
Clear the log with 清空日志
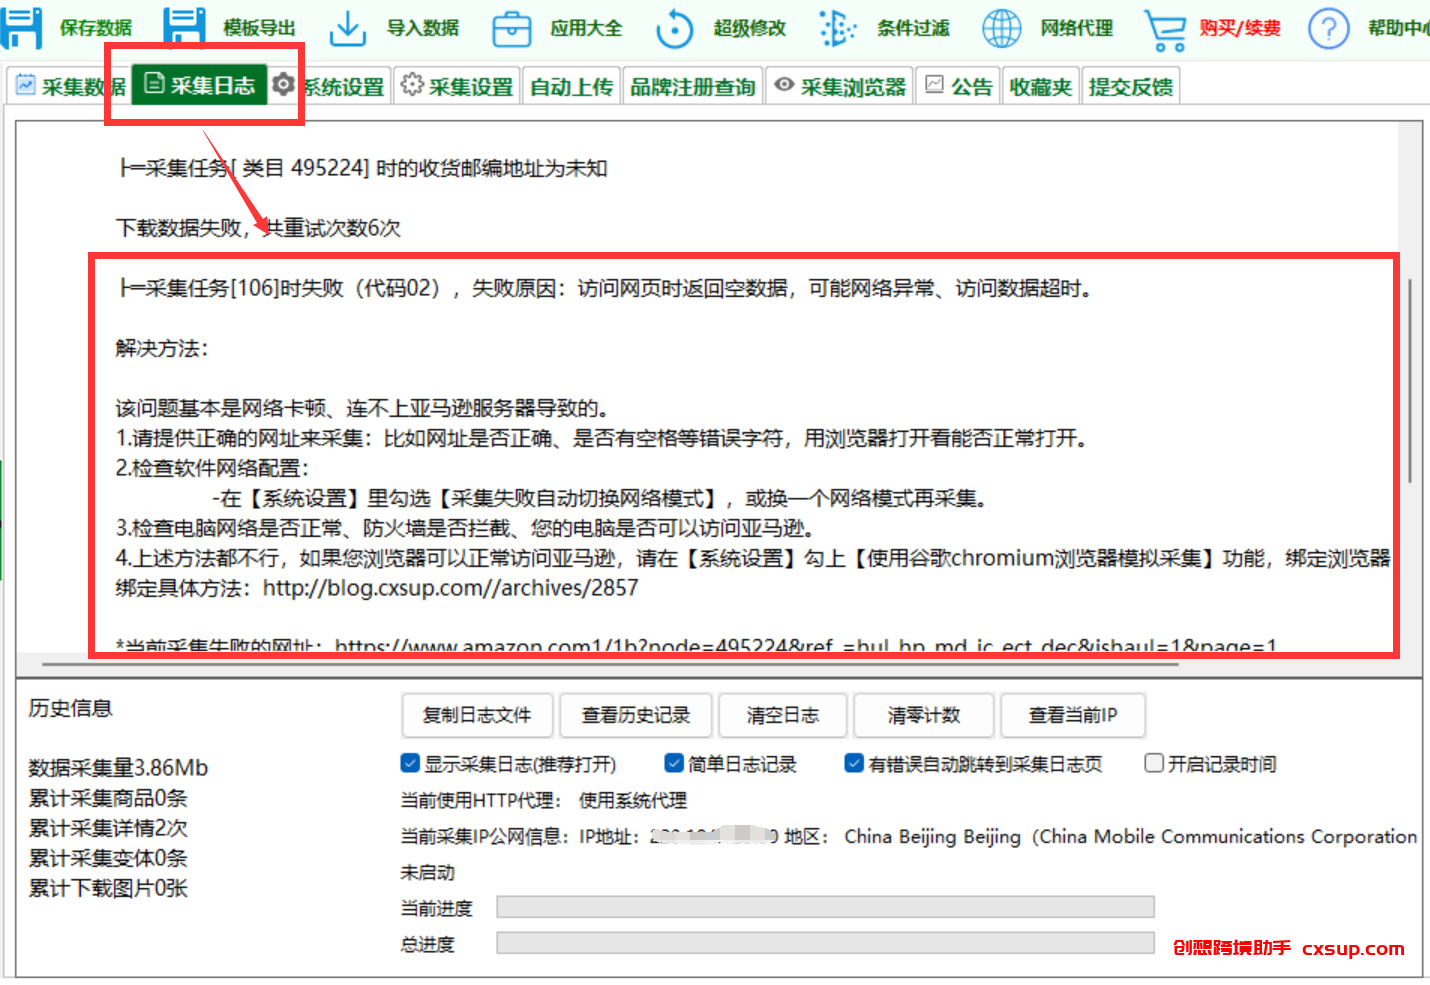783,715
